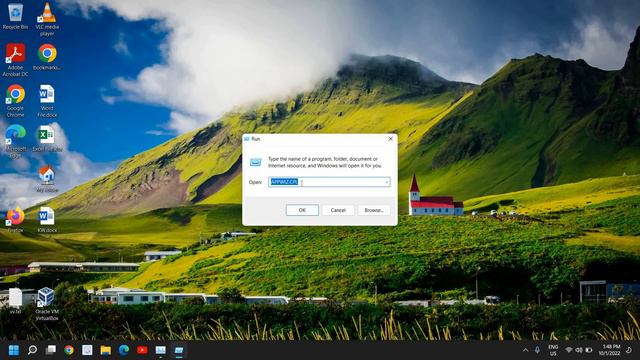Expand the Open field history dropdown
The image size is (640, 360).
pyautogui.click(x=387, y=182)
